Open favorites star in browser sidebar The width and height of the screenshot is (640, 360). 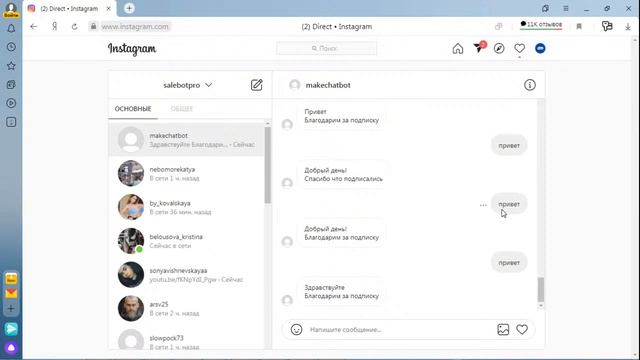click(11, 66)
